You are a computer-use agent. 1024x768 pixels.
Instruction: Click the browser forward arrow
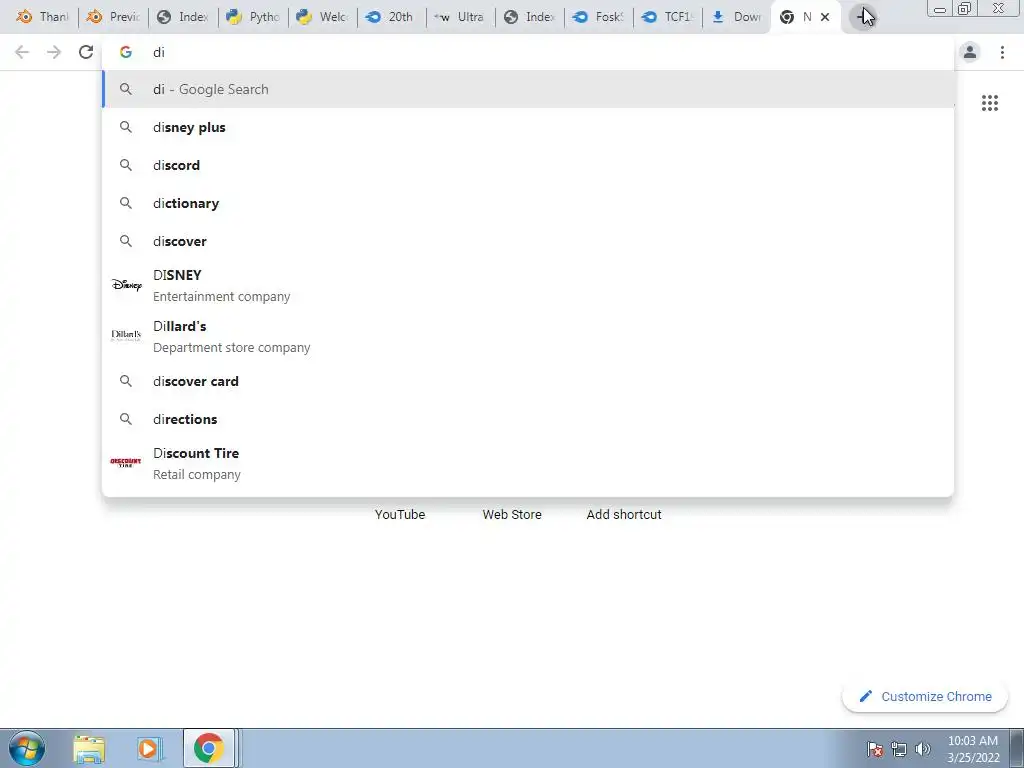[x=54, y=52]
